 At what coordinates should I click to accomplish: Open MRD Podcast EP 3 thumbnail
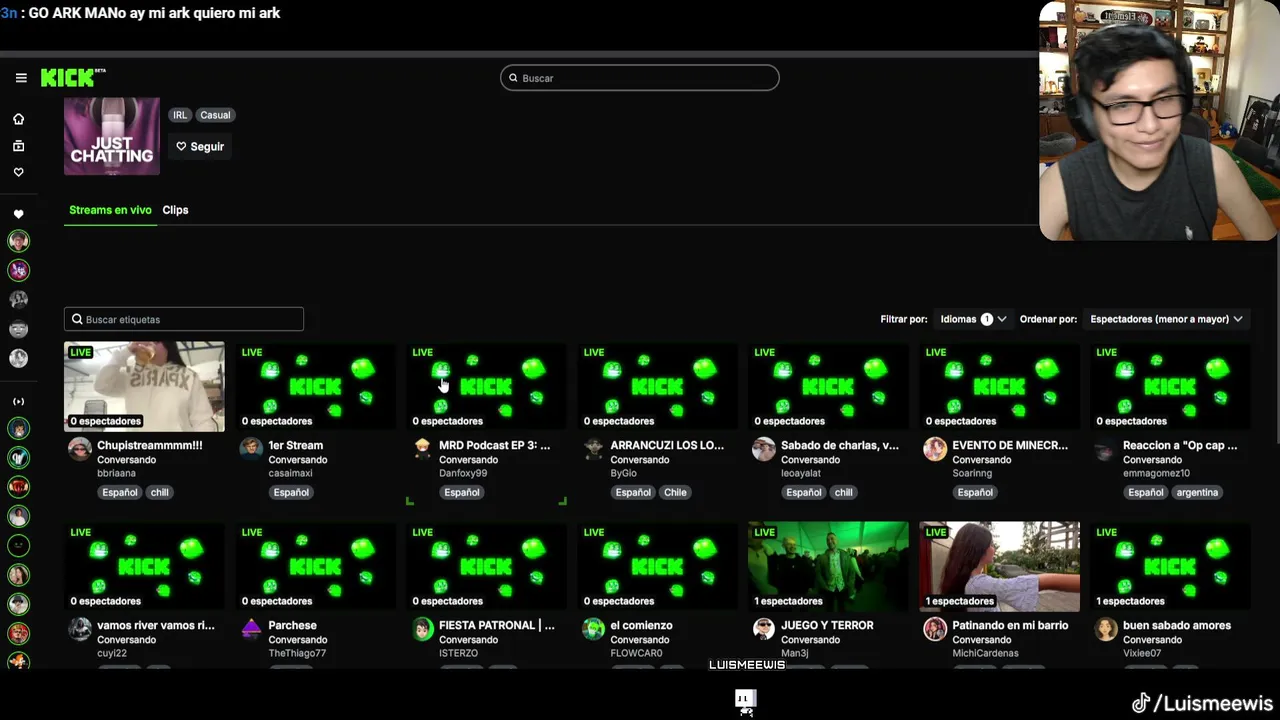pos(486,387)
